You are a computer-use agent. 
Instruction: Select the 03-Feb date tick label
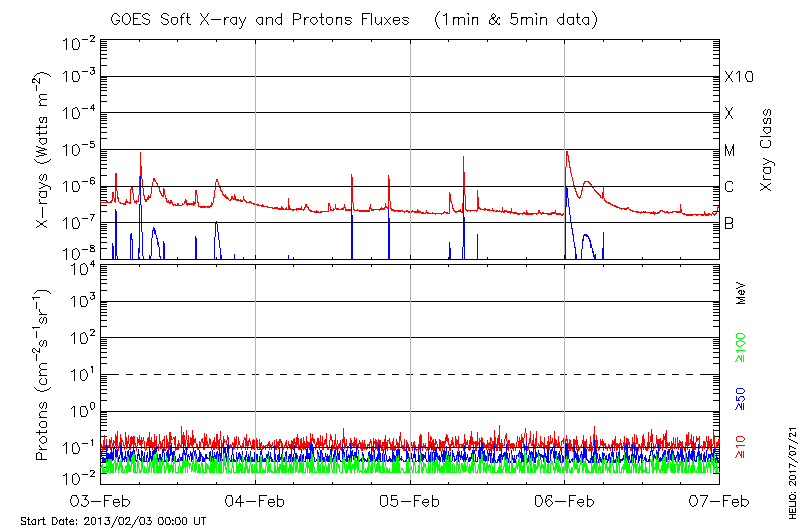[x=101, y=501]
